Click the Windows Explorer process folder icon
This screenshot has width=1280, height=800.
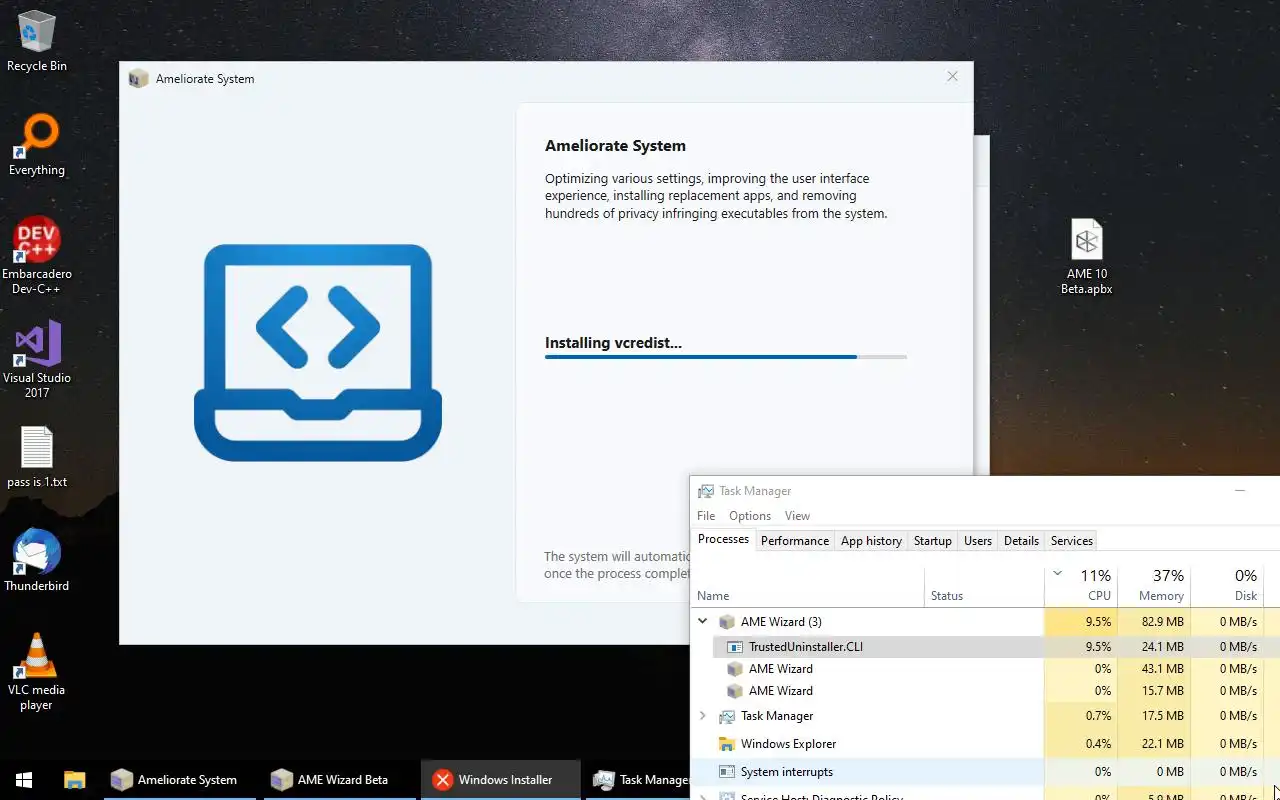pos(727,744)
